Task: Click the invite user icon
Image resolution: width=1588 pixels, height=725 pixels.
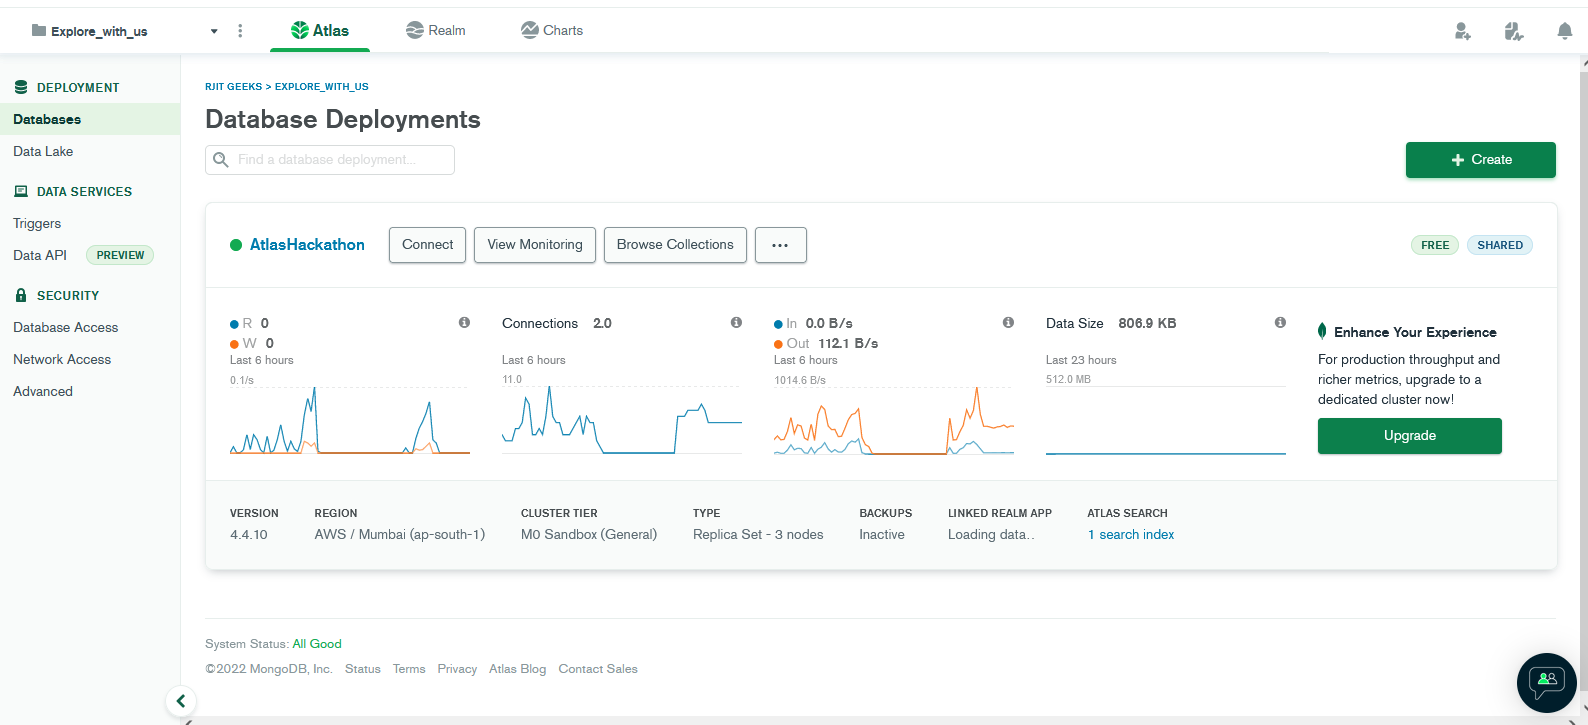Action: point(1462,31)
